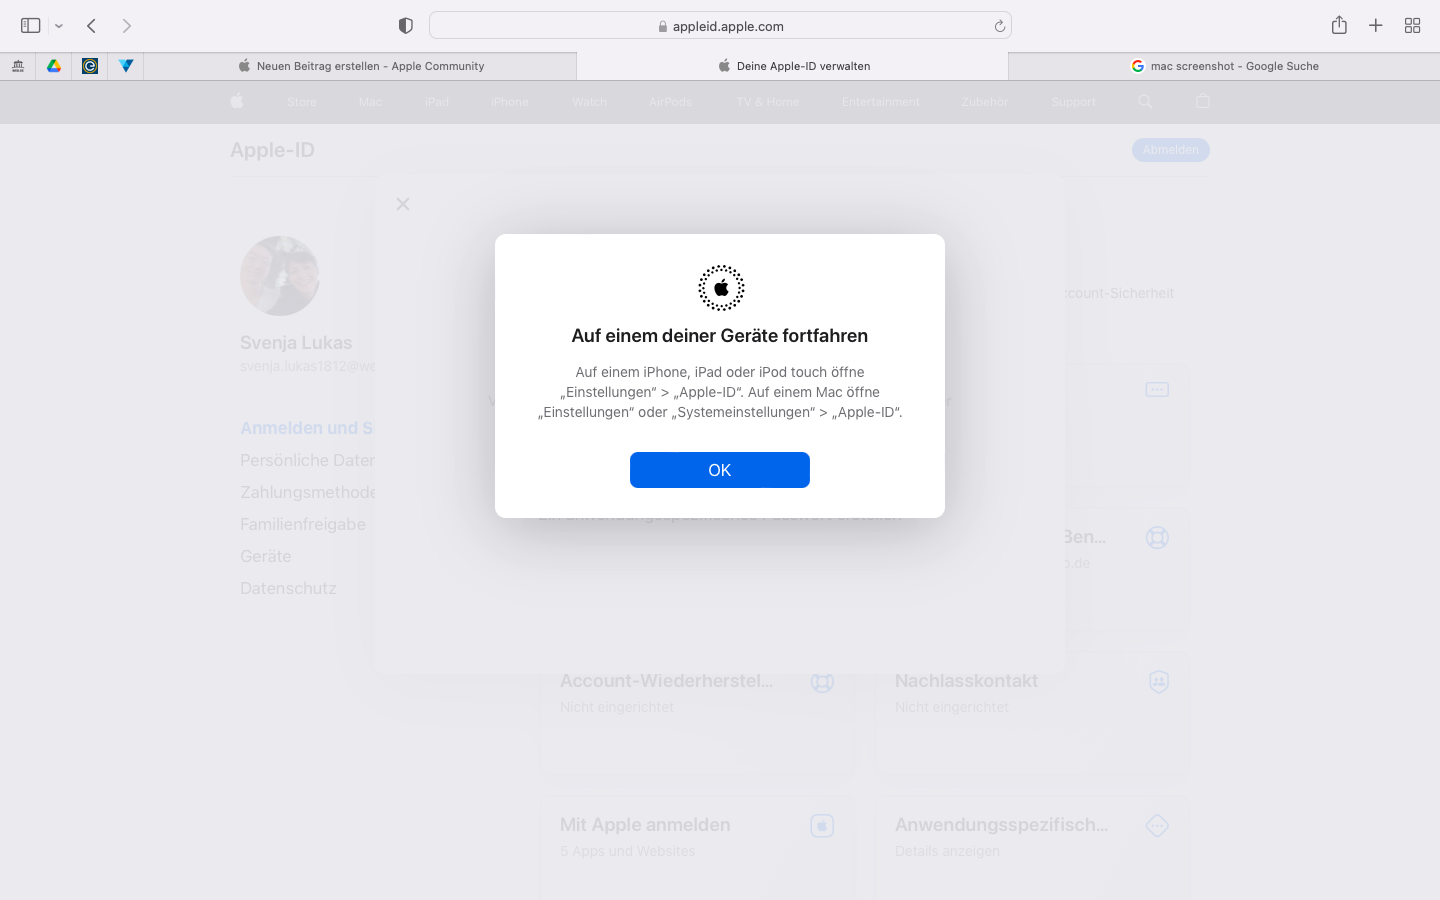
Task: Confirm the dialog with OK
Action: pyautogui.click(x=720, y=470)
